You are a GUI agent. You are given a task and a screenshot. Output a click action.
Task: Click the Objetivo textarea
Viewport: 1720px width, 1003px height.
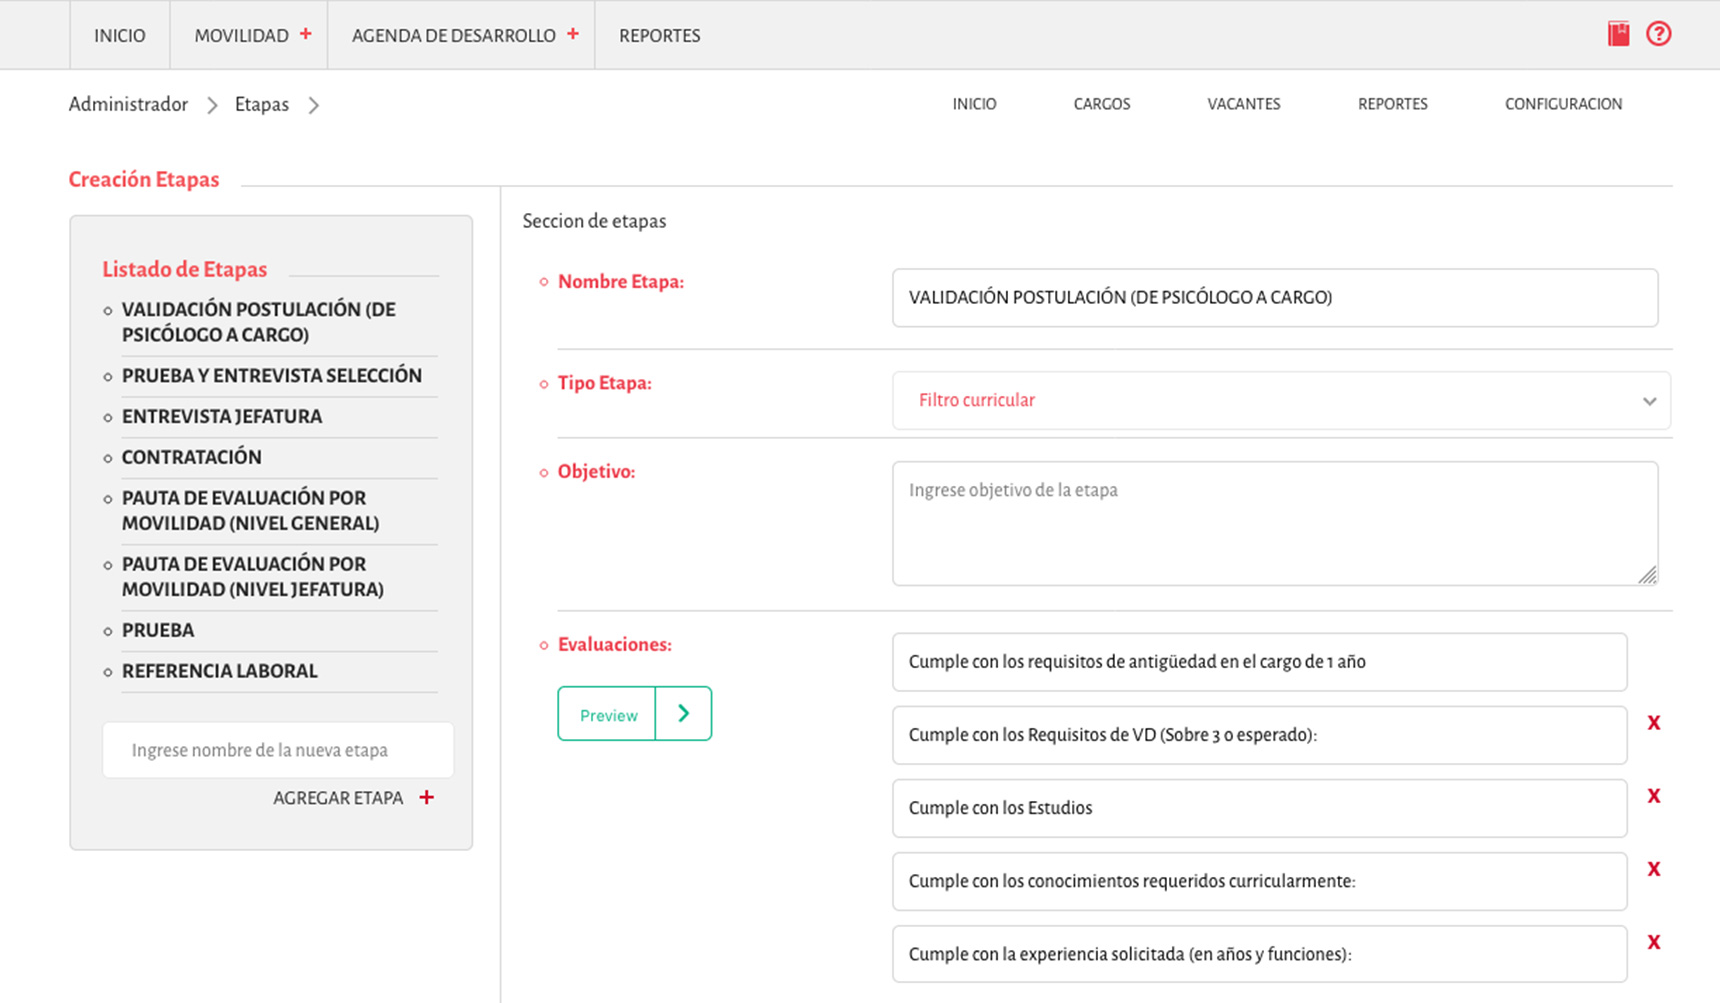1275,523
